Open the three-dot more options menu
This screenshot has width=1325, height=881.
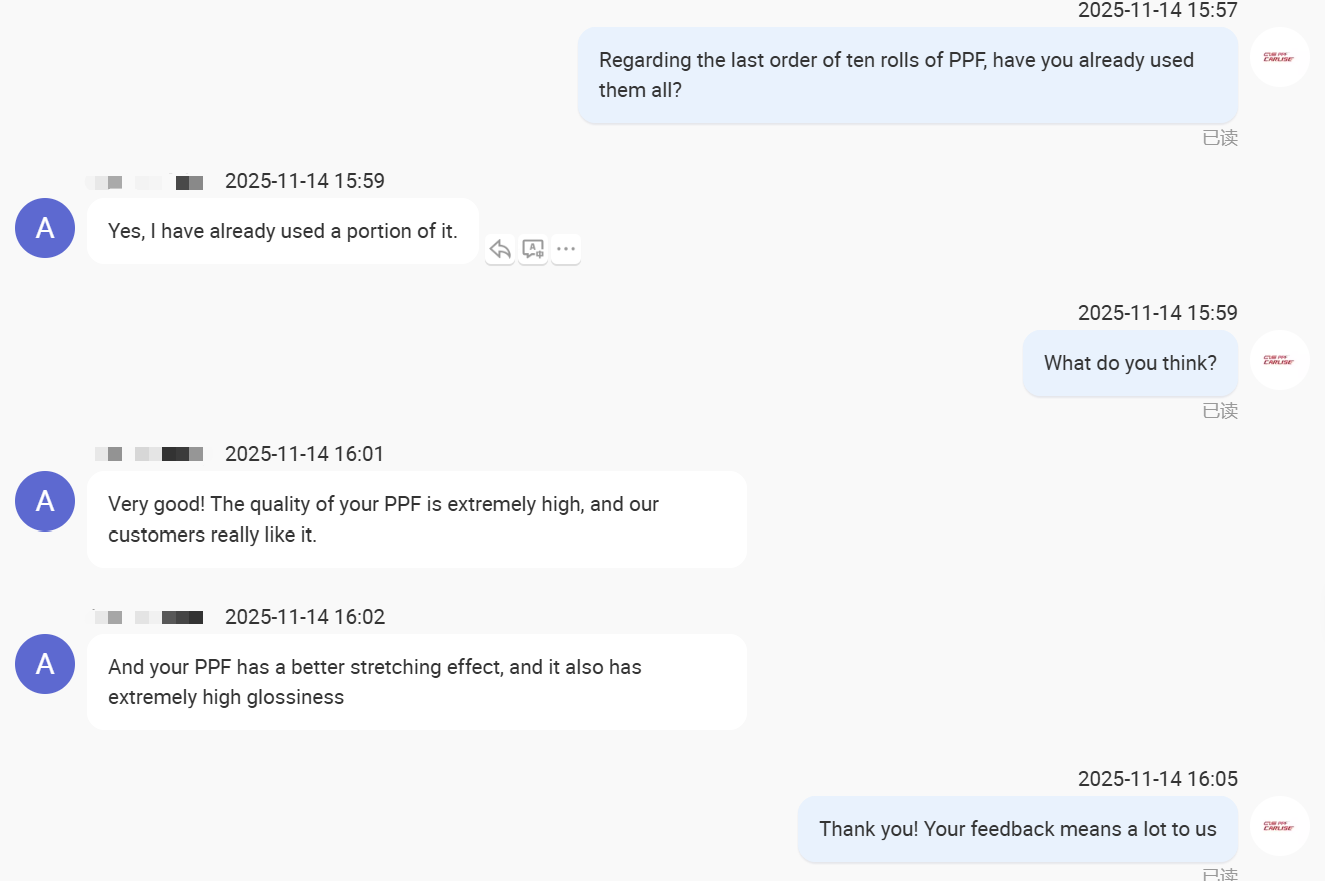tap(566, 249)
